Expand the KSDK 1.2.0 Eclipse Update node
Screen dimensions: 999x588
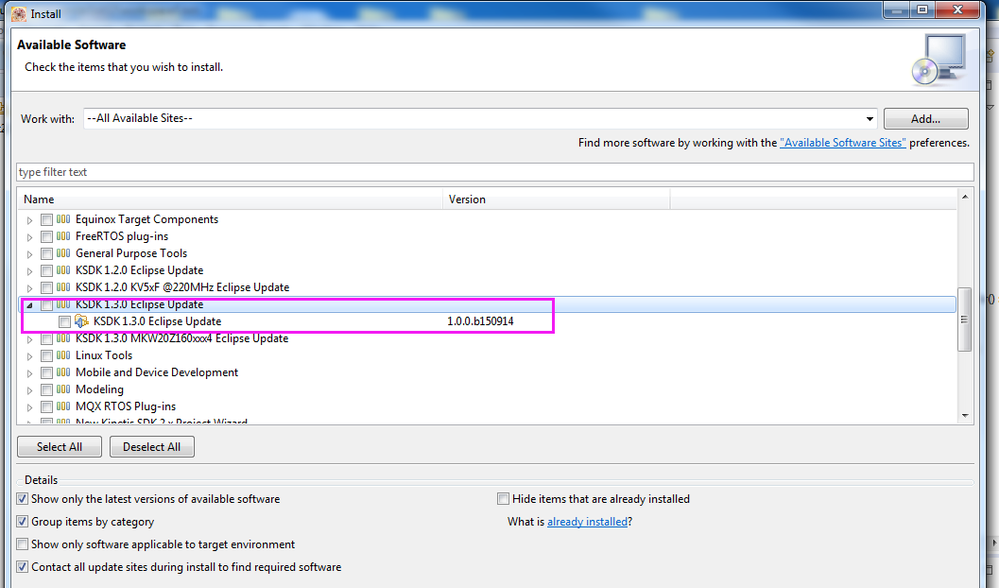pyautogui.click(x=29, y=271)
